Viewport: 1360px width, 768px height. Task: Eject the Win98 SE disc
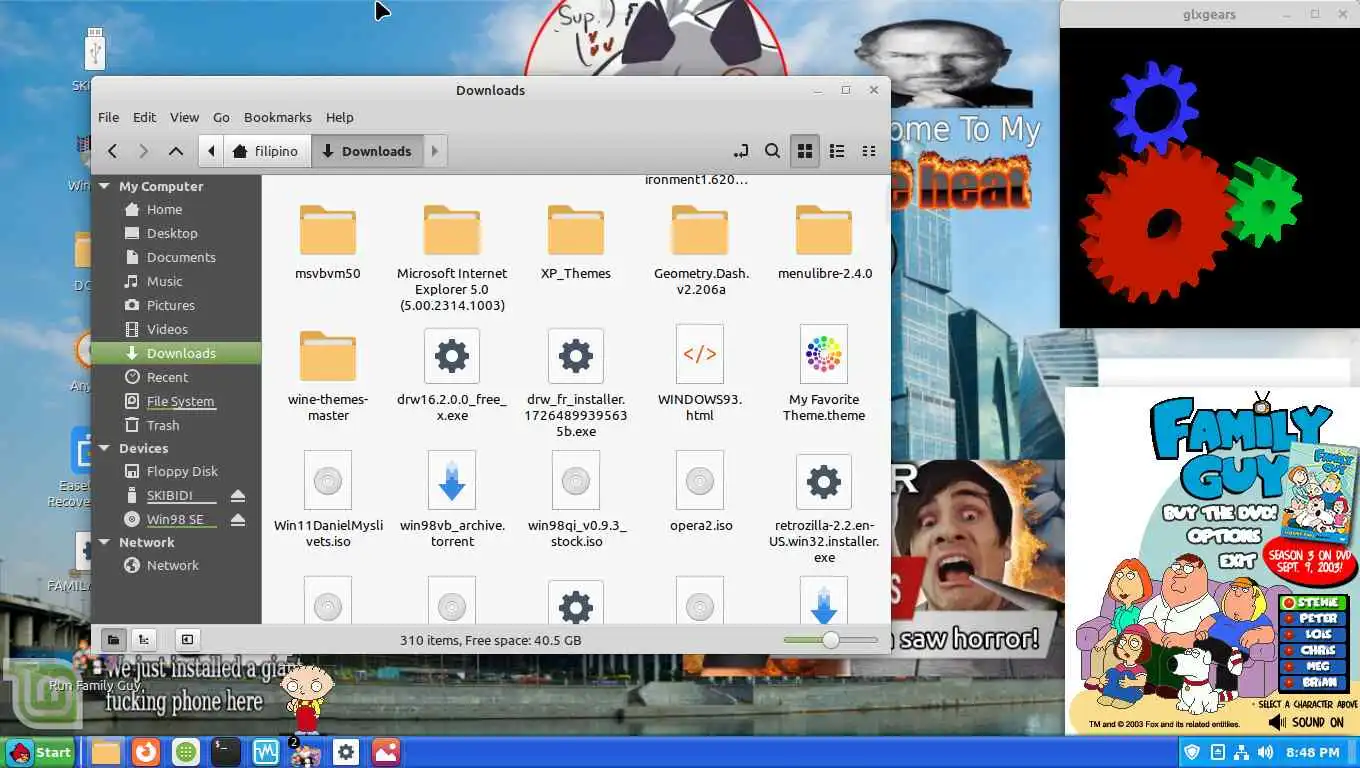(238, 520)
